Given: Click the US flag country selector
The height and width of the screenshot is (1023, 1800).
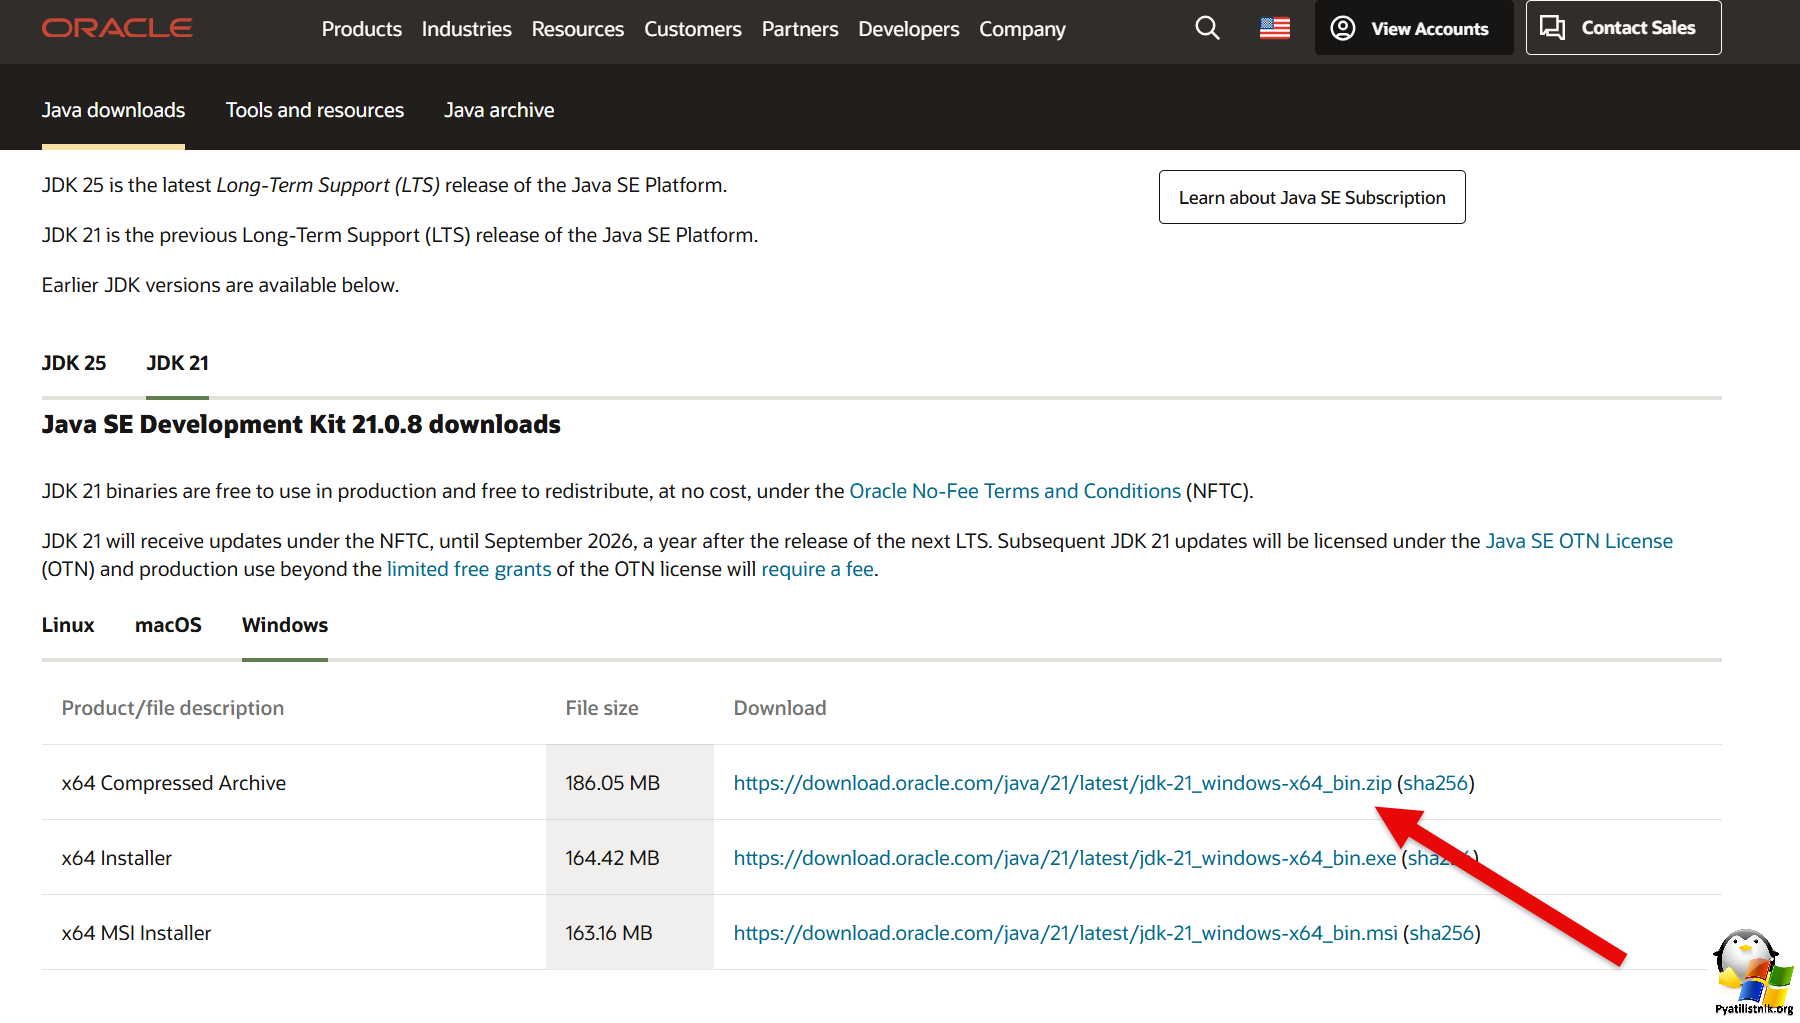Looking at the screenshot, I should coord(1274,28).
